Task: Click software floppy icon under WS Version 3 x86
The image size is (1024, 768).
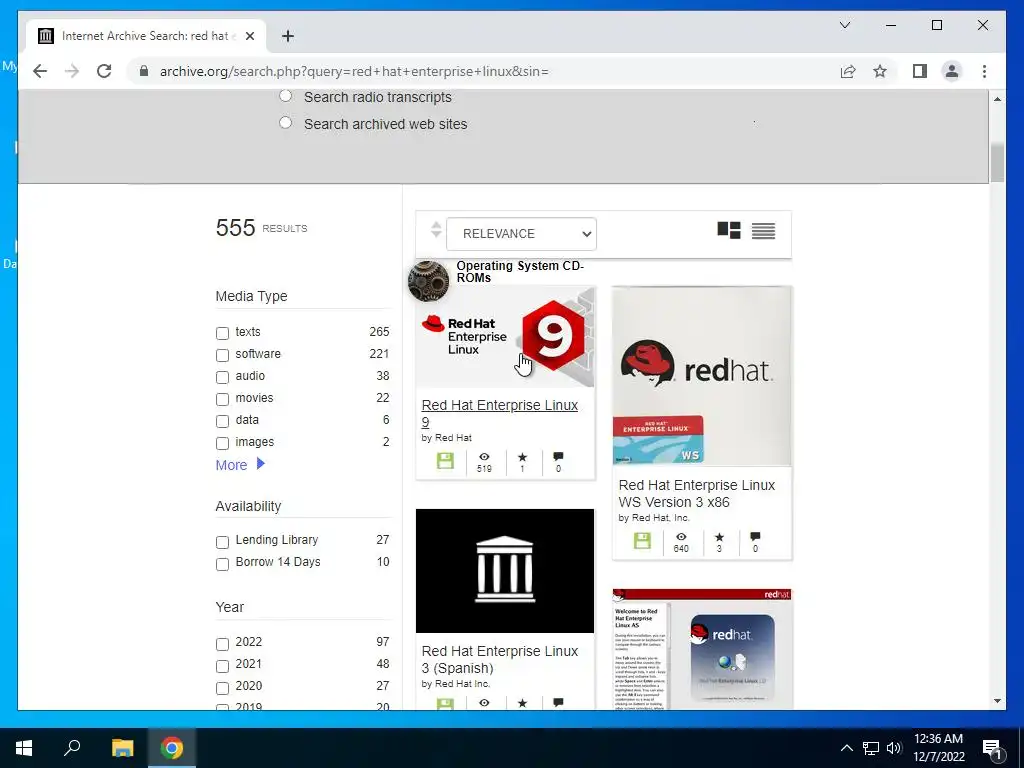Action: pyautogui.click(x=642, y=541)
